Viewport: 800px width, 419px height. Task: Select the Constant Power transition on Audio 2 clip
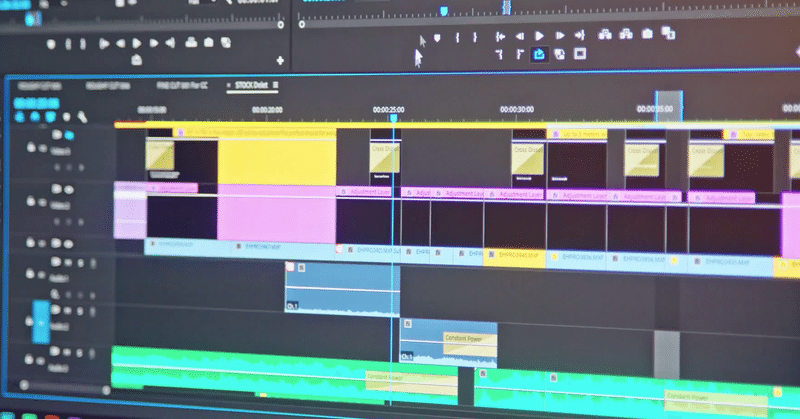[x=469, y=343]
